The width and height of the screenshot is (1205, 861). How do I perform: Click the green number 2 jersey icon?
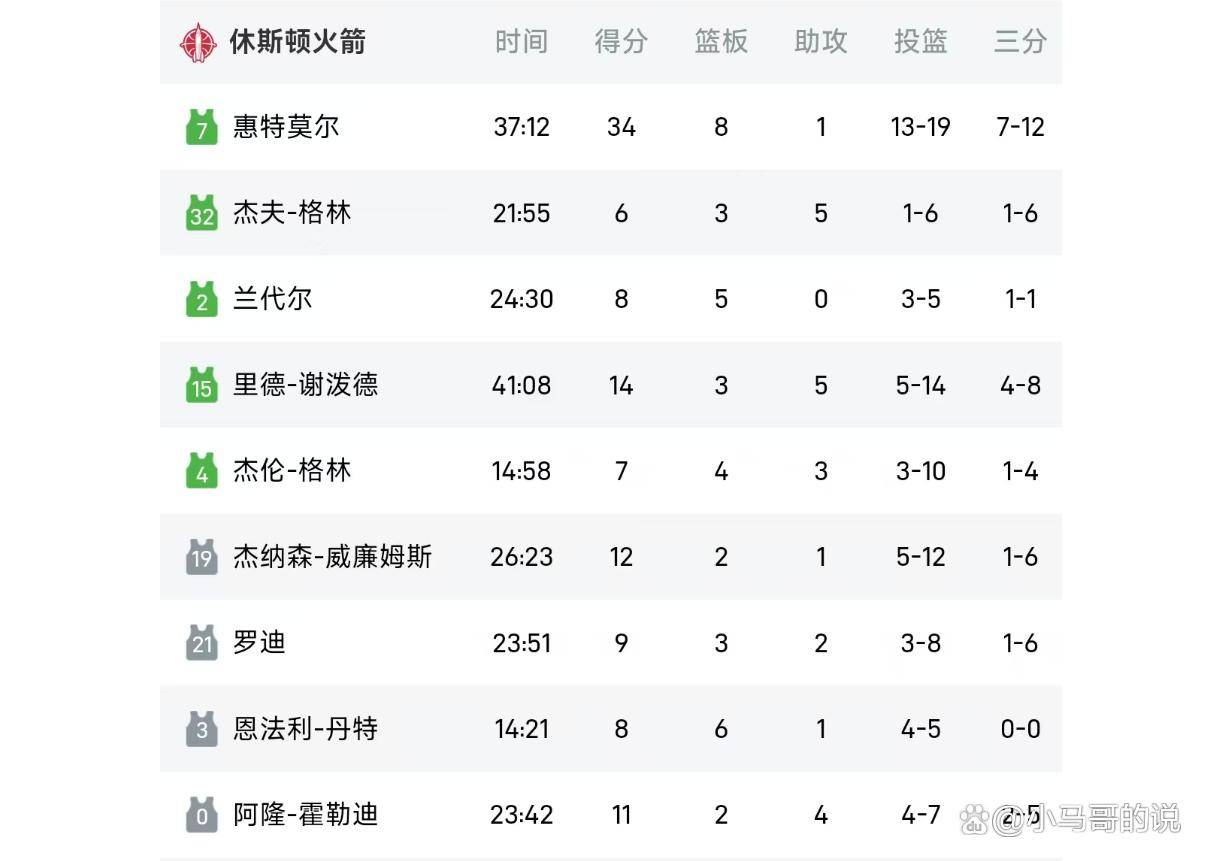pyautogui.click(x=202, y=299)
